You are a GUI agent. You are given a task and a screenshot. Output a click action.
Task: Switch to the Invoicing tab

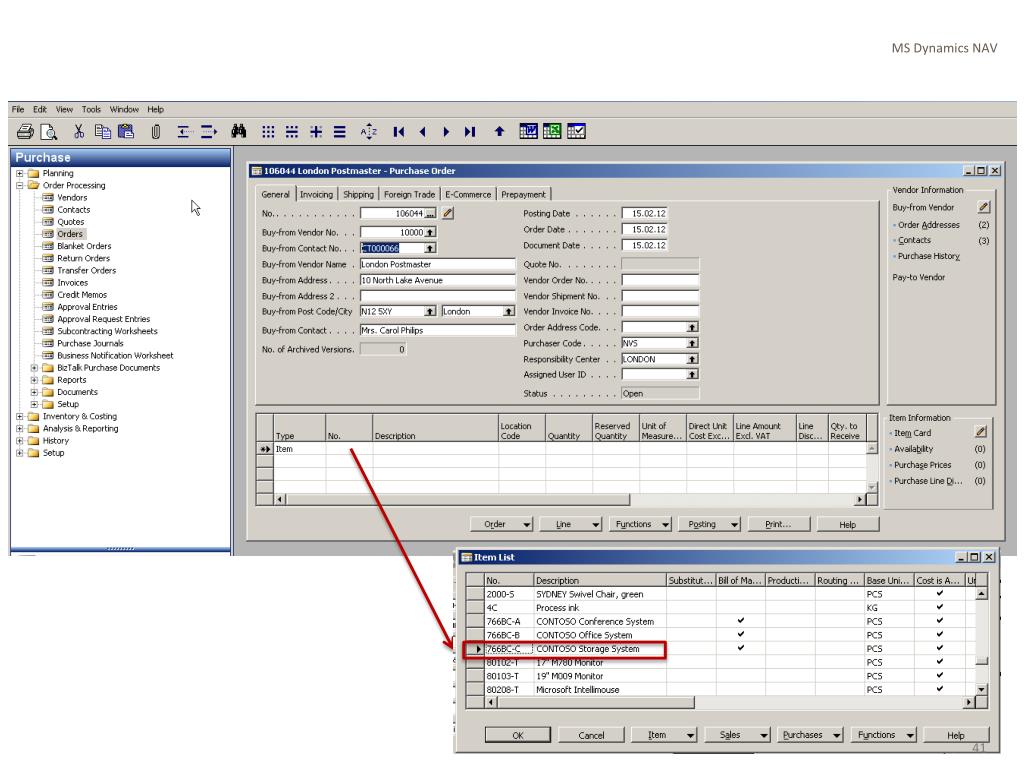tap(316, 195)
